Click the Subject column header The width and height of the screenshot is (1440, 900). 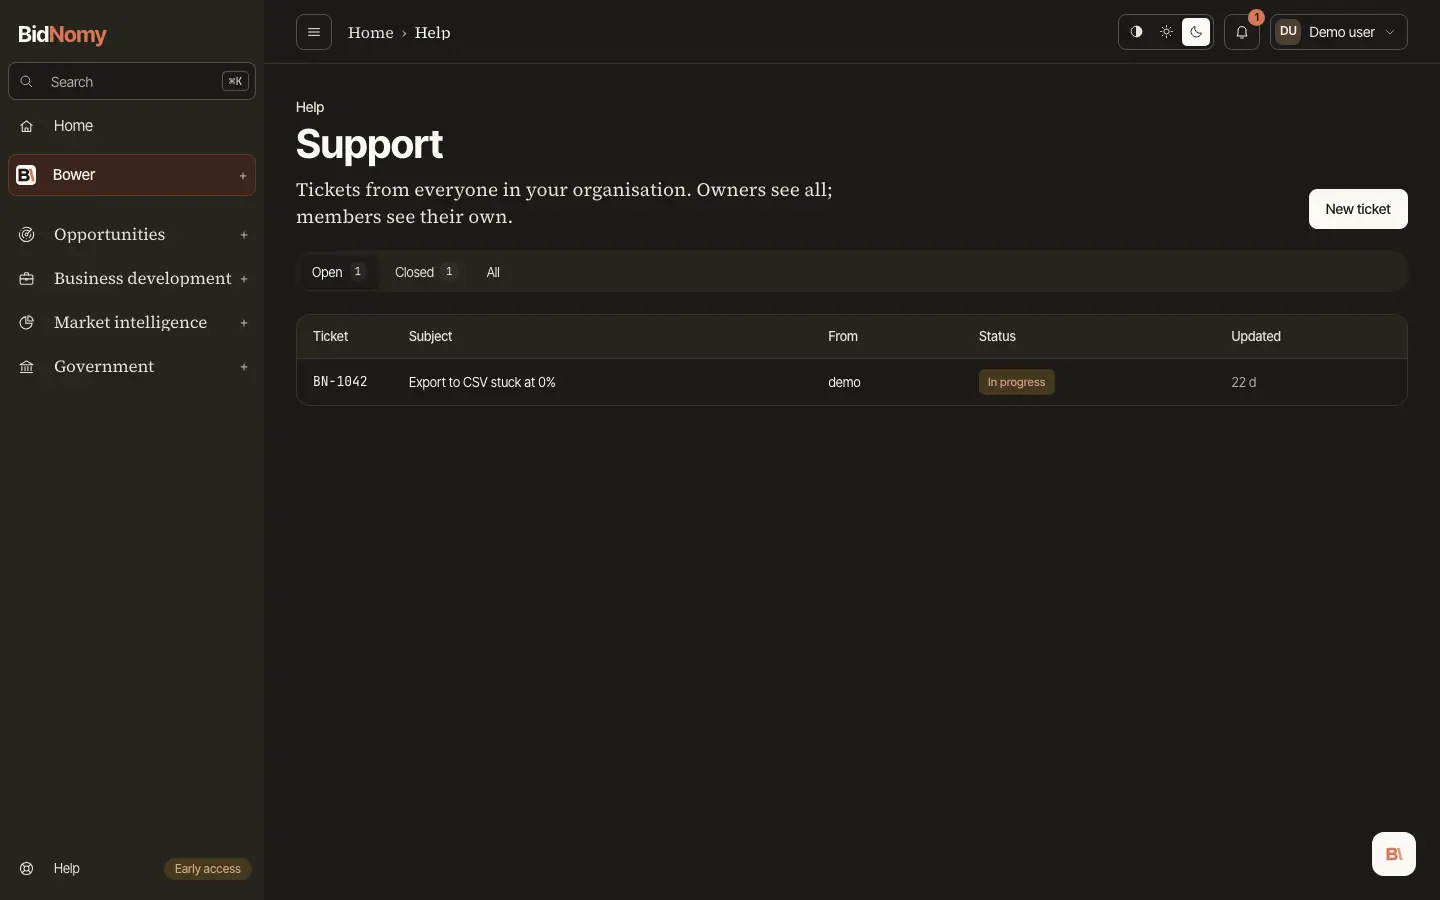point(431,336)
